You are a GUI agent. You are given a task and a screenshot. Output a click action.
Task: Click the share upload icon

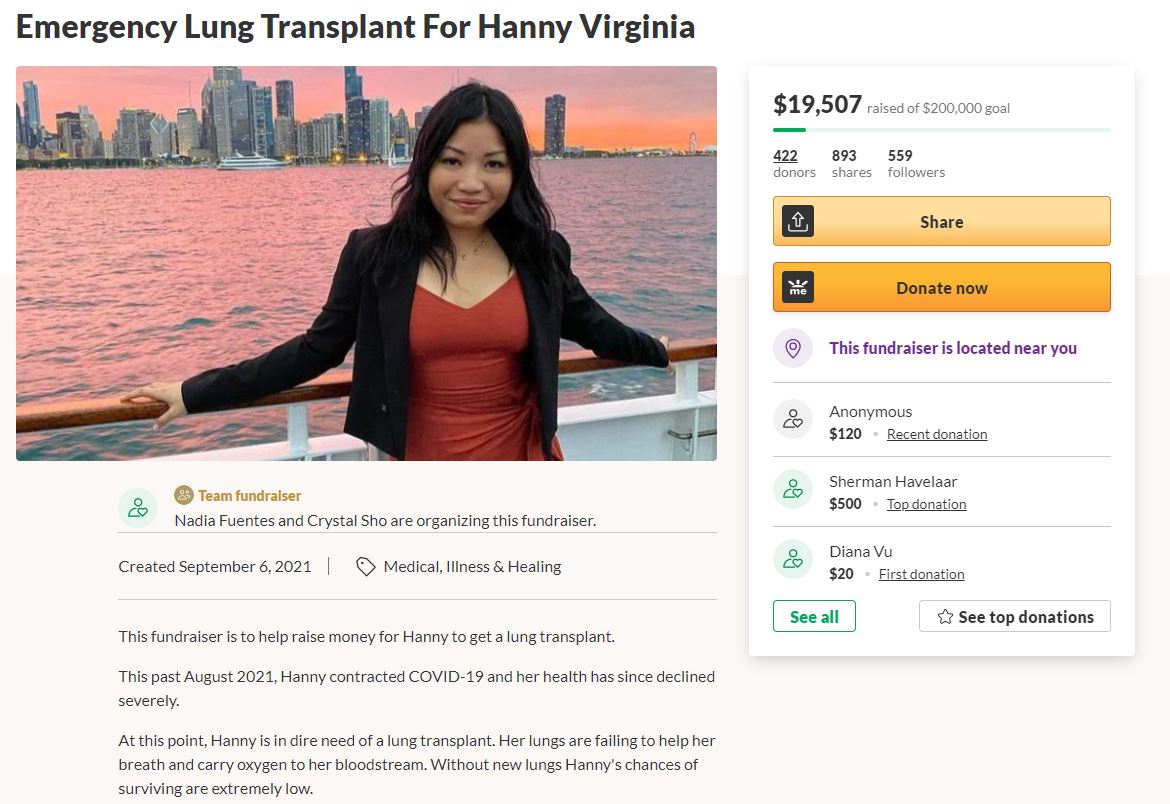coord(797,221)
